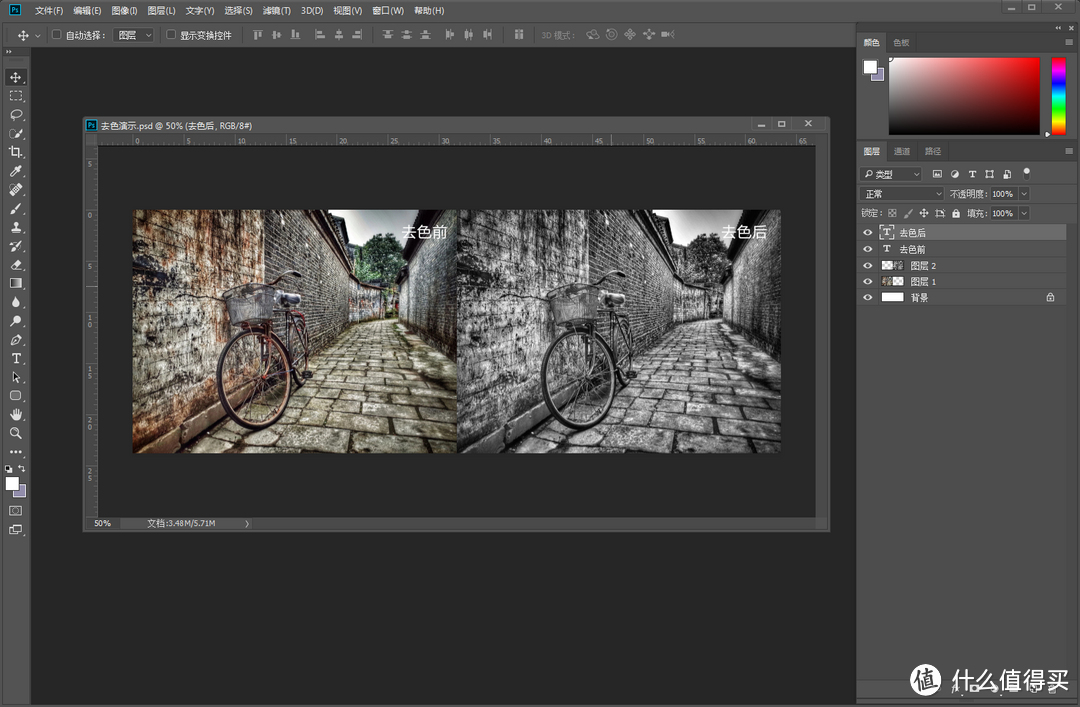1080x707 pixels.
Task: Select the Crop tool
Action: (15, 151)
